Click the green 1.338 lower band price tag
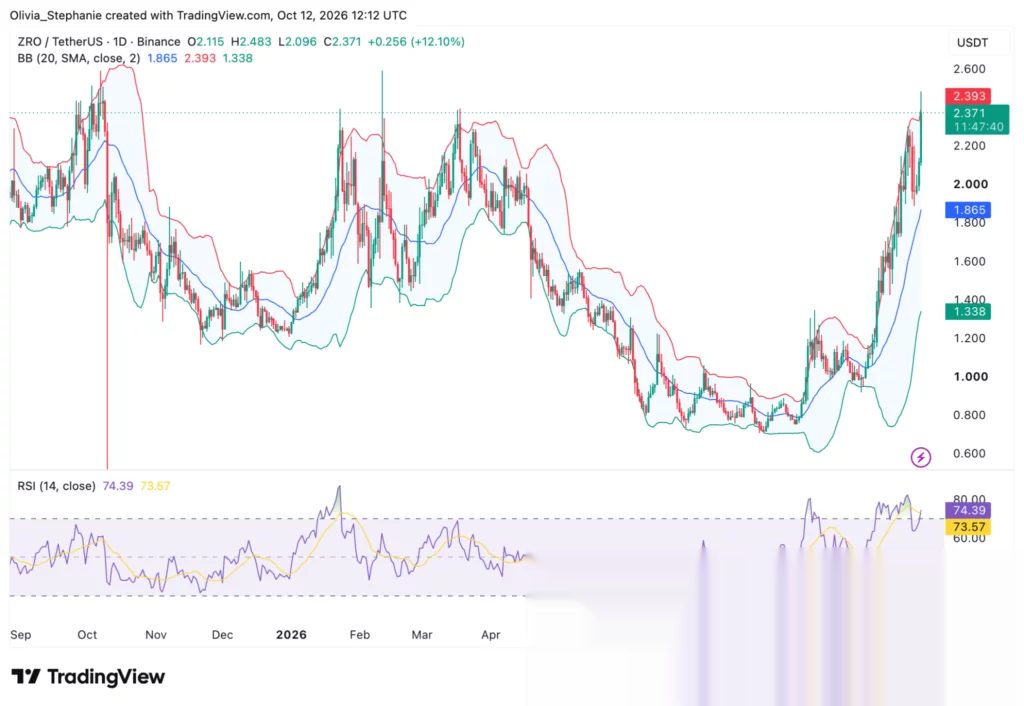Image resolution: width=1024 pixels, height=706 pixels. tap(968, 312)
